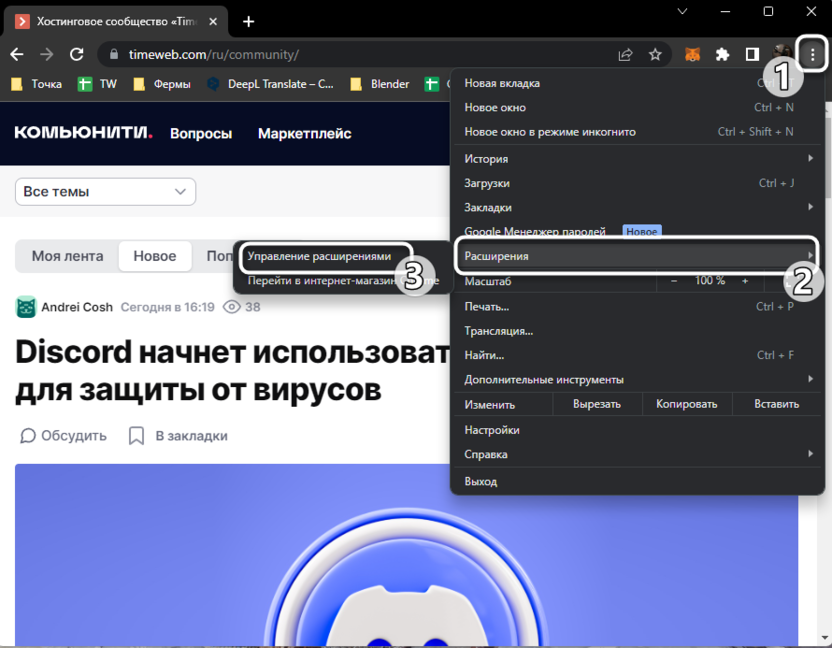Go back using the back arrow

[x=17, y=54]
